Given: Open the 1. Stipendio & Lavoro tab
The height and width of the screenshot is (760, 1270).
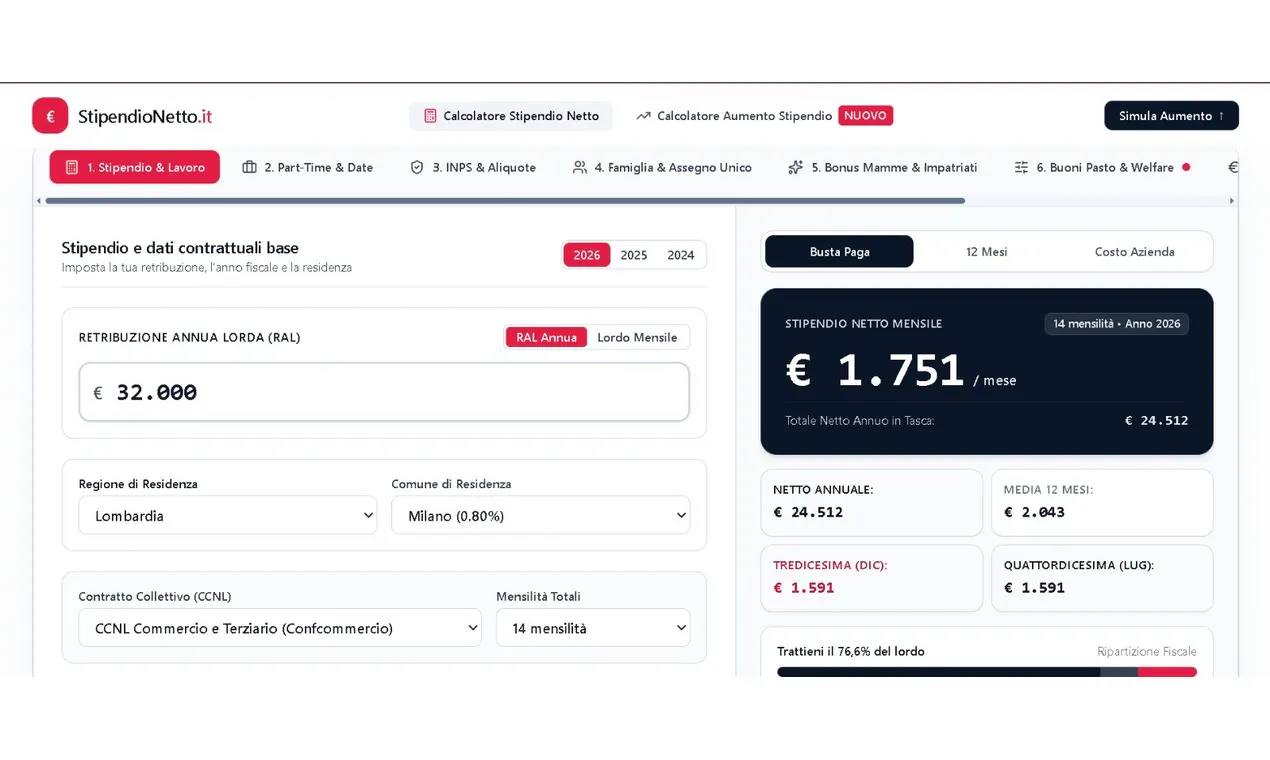Looking at the screenshot, I should (x=135, y=167).
